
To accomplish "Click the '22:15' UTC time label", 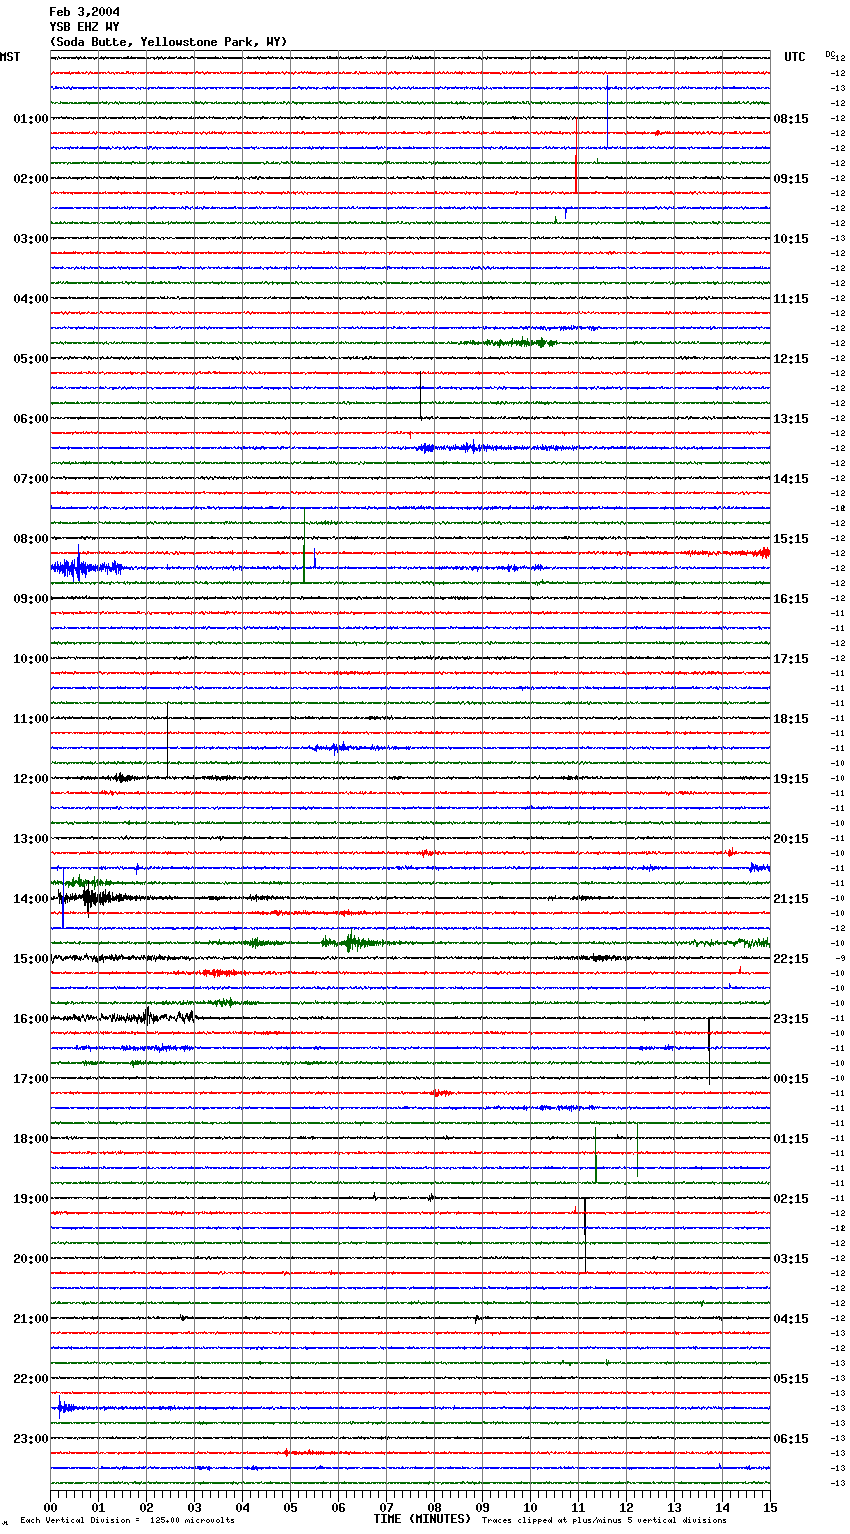I will 791,959.
